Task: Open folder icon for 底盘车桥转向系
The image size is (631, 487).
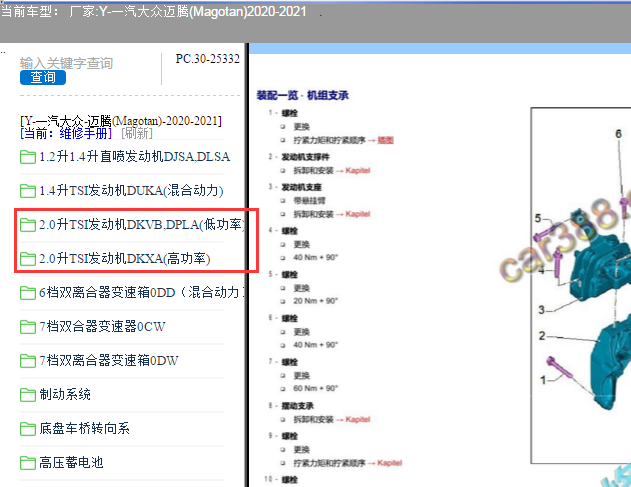Action: coord(28,429)
